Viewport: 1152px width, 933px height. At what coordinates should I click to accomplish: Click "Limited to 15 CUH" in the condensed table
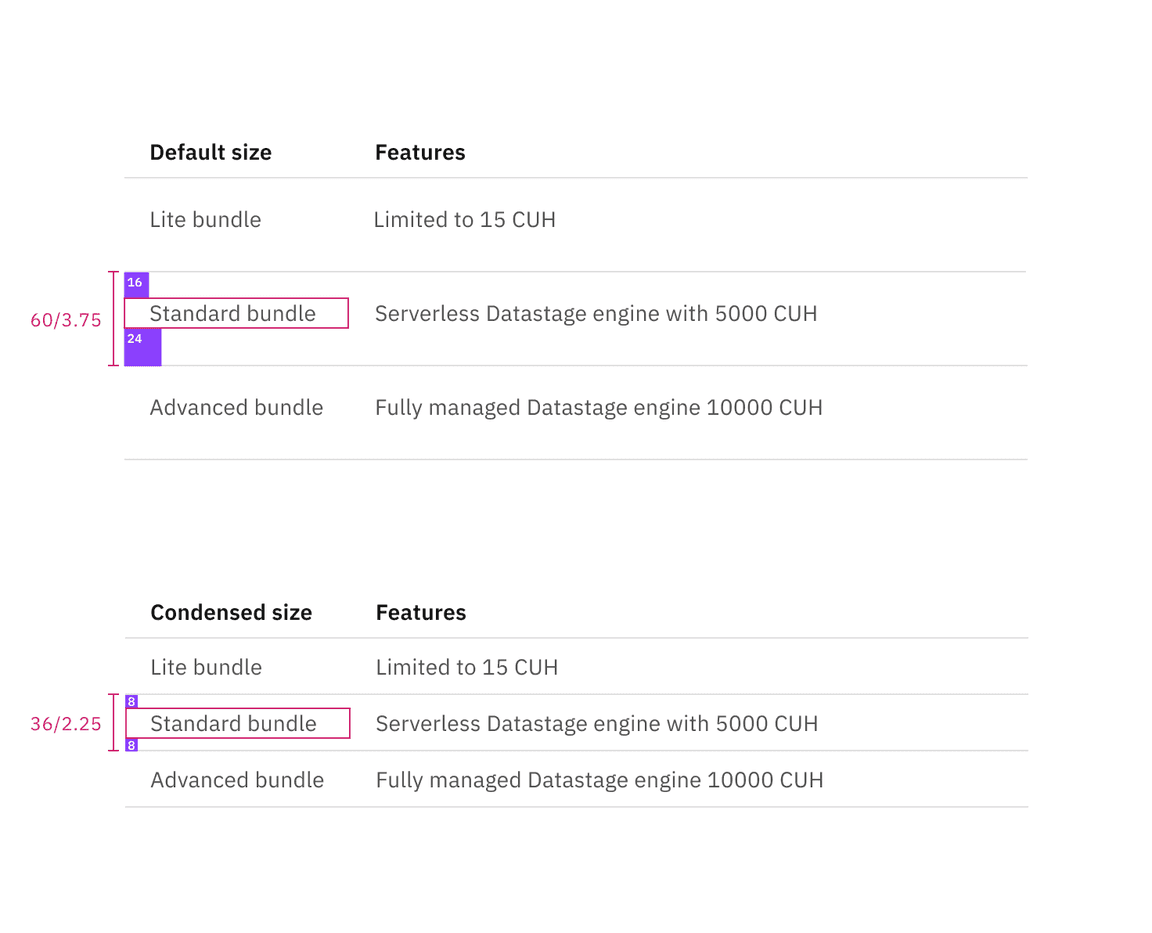(x=466, y=667)
